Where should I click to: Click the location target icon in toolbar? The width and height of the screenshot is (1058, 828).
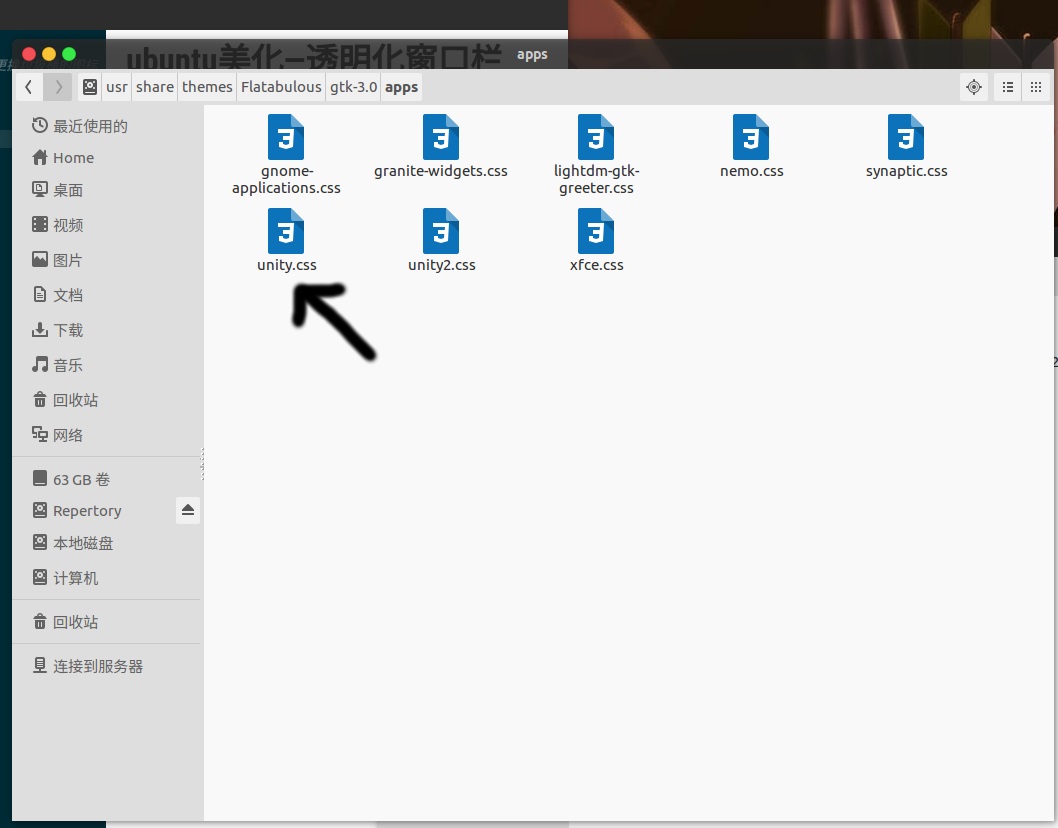click(974, 87)
